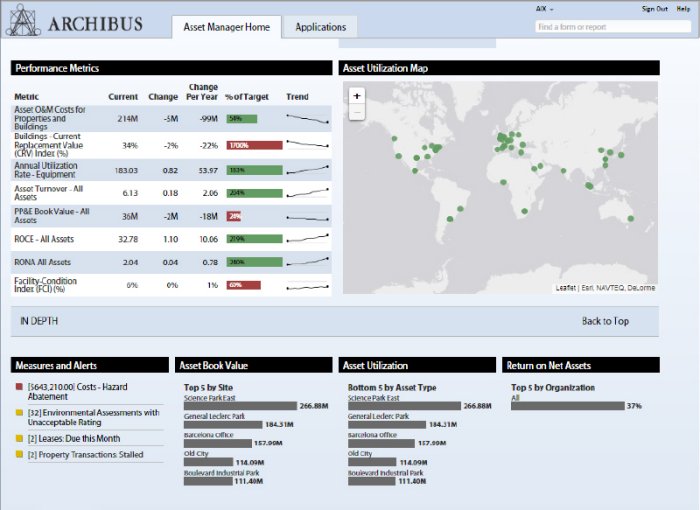Screen dimensions: 700x510
Task: Zoom out on the Asset Utilization Map
Action: 357,113
